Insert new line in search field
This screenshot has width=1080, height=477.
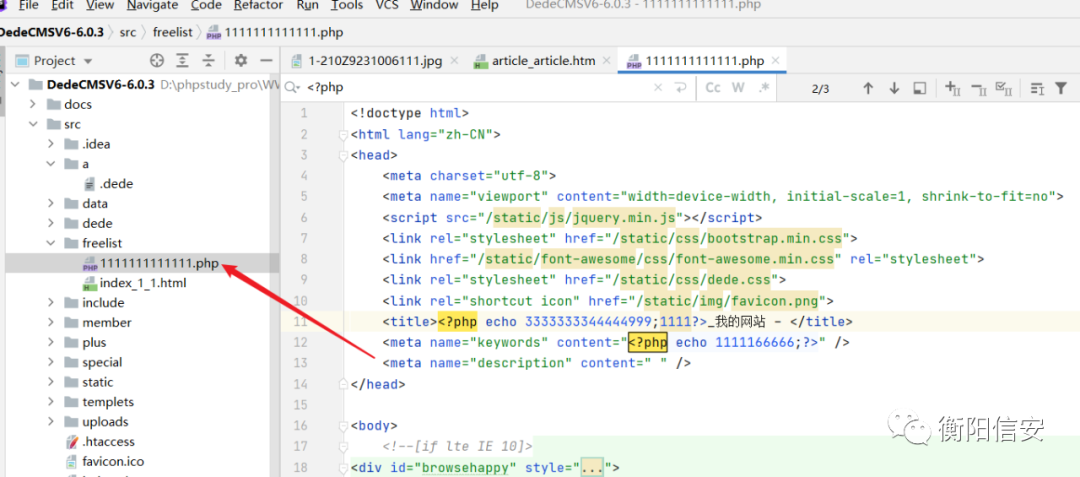[x=681, y=88]
